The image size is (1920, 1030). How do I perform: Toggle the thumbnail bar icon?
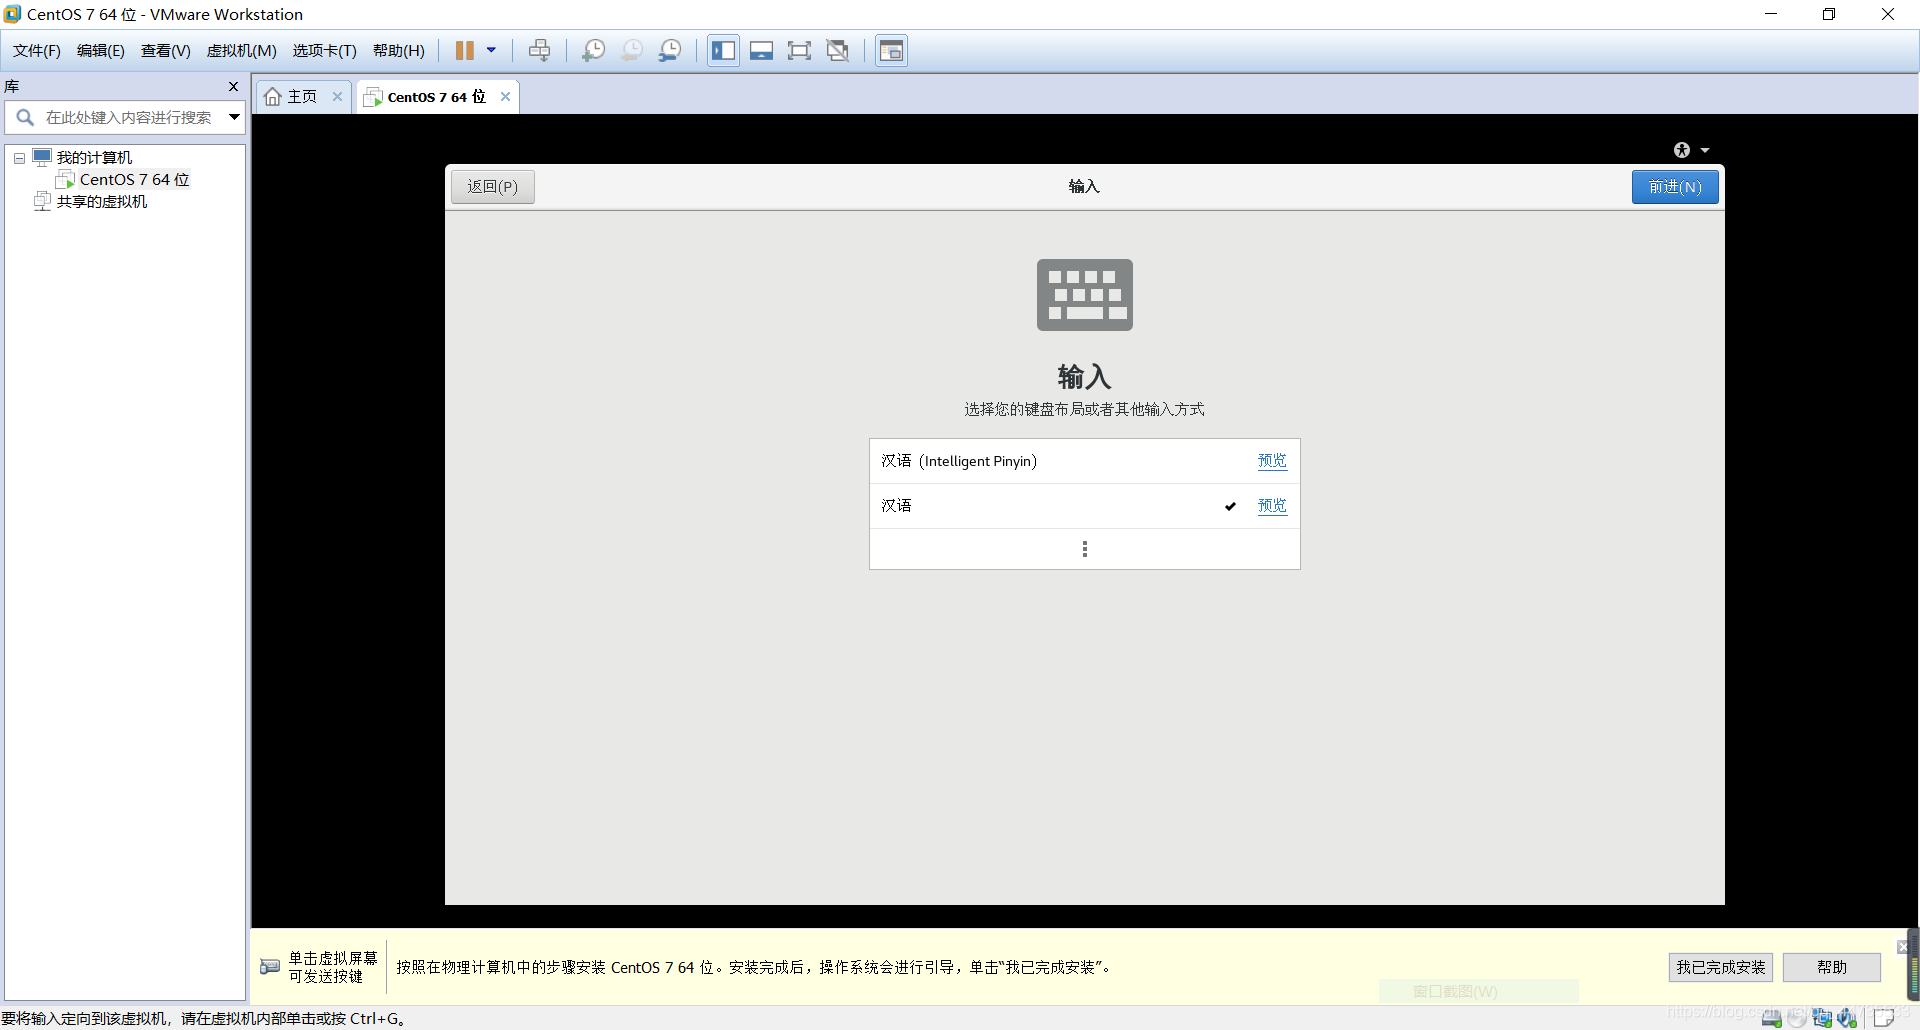point(761,50)
